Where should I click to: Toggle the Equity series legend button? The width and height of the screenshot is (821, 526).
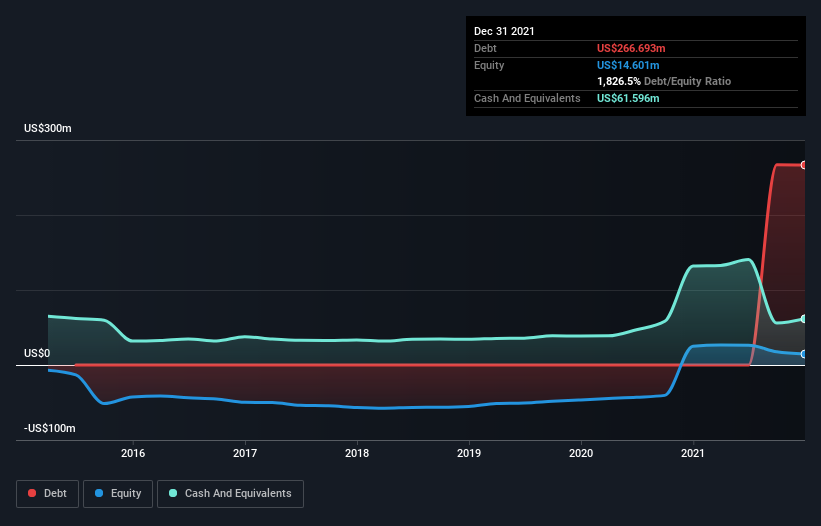pyautogui.click(x=118, y=494)
